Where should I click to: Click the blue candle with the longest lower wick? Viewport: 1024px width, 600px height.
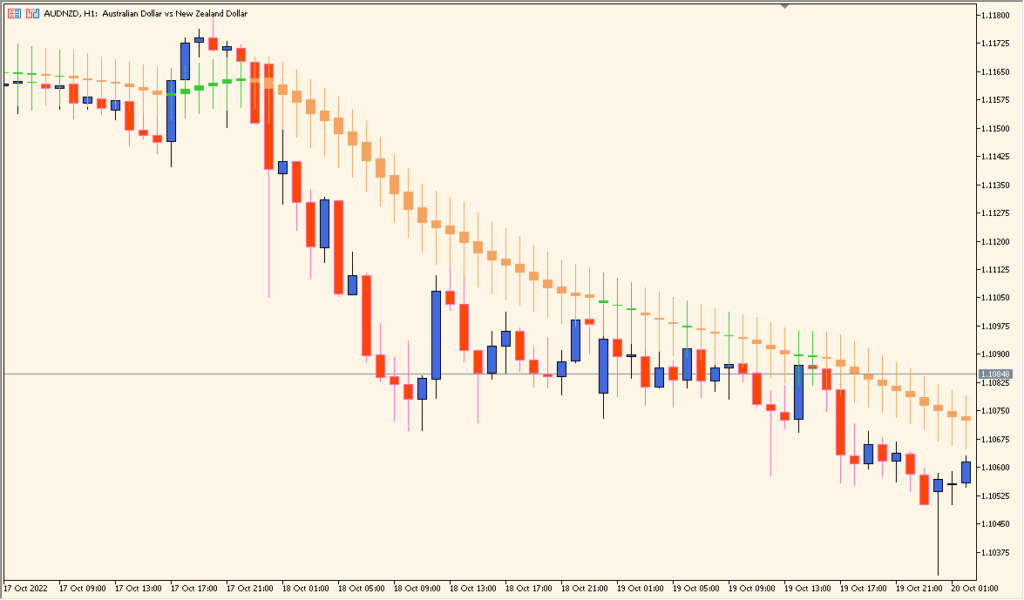point(938,485)
